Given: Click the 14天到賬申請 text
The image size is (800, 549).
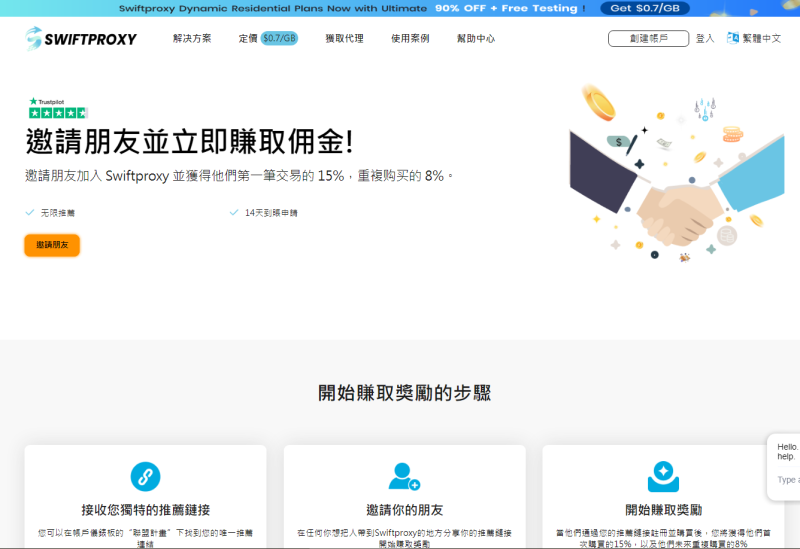Looking at the screenshot, I should 271,213.
